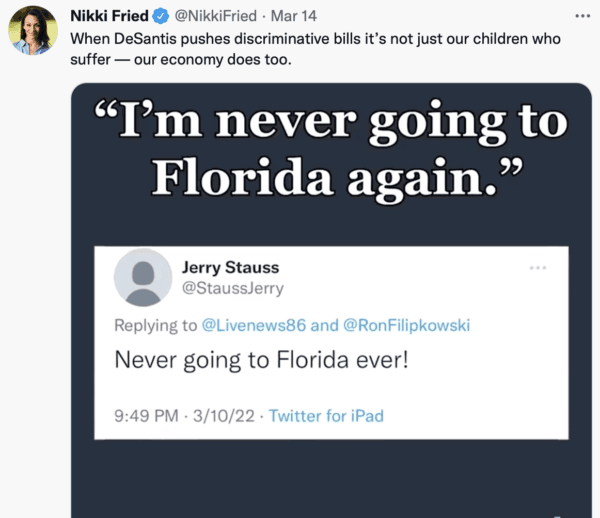Click the 'Never going to Florida ever!' text
Image resolution: width=600 pixels, height=518 pixels.
(261, 360)
